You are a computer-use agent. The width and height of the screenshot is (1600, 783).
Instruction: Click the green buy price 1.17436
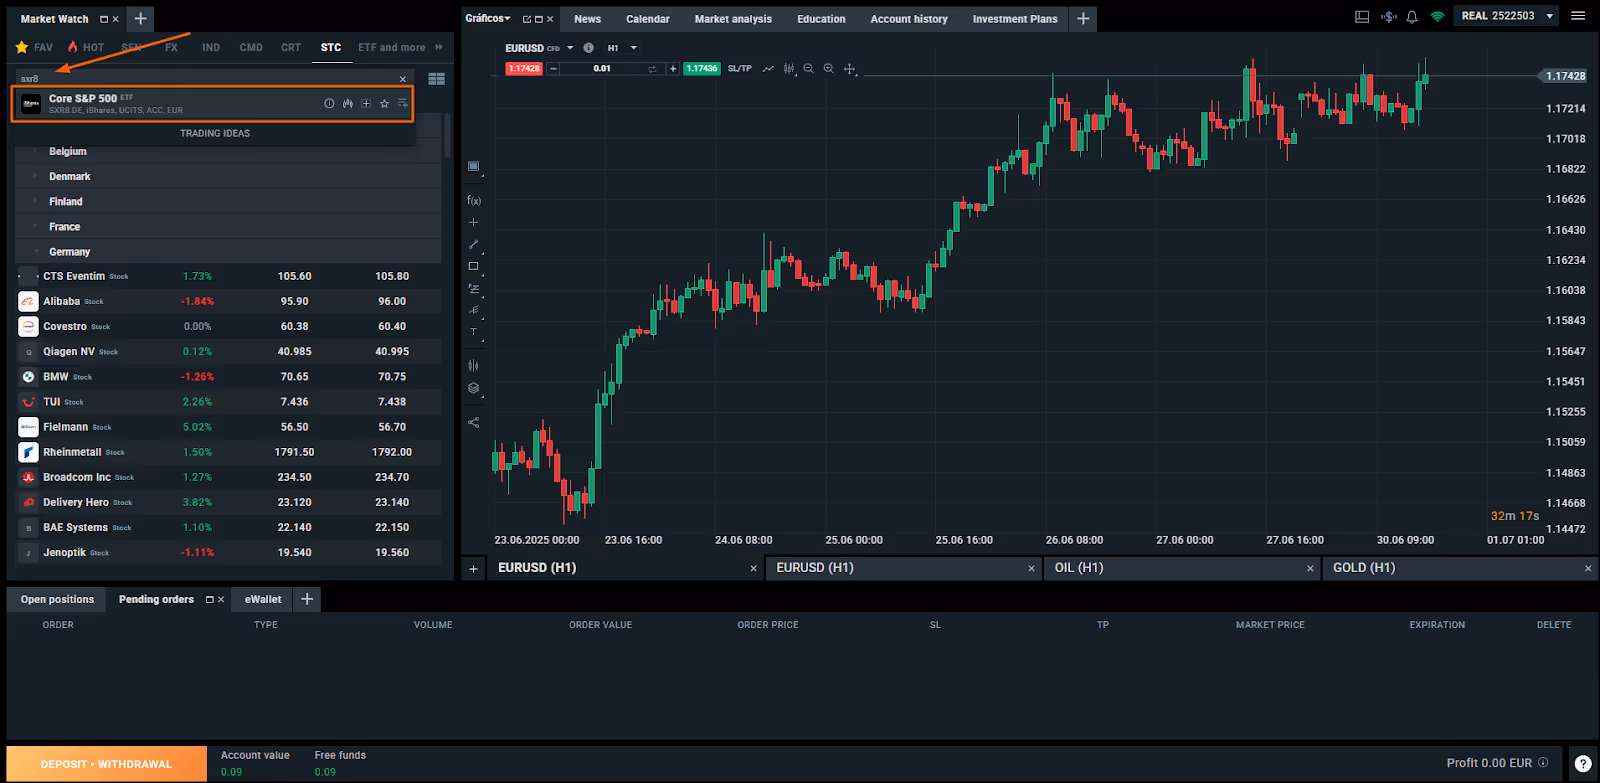coord(701,69)
